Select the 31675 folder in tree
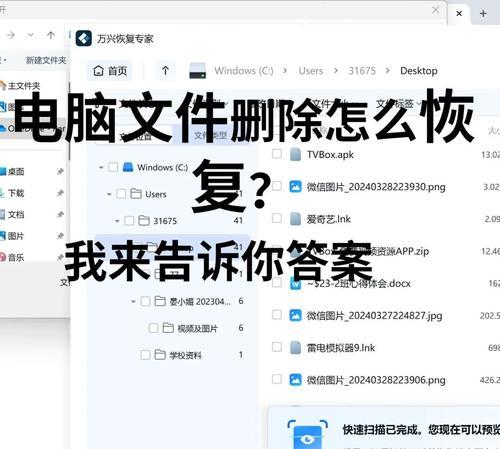 (x=165, y=221)
